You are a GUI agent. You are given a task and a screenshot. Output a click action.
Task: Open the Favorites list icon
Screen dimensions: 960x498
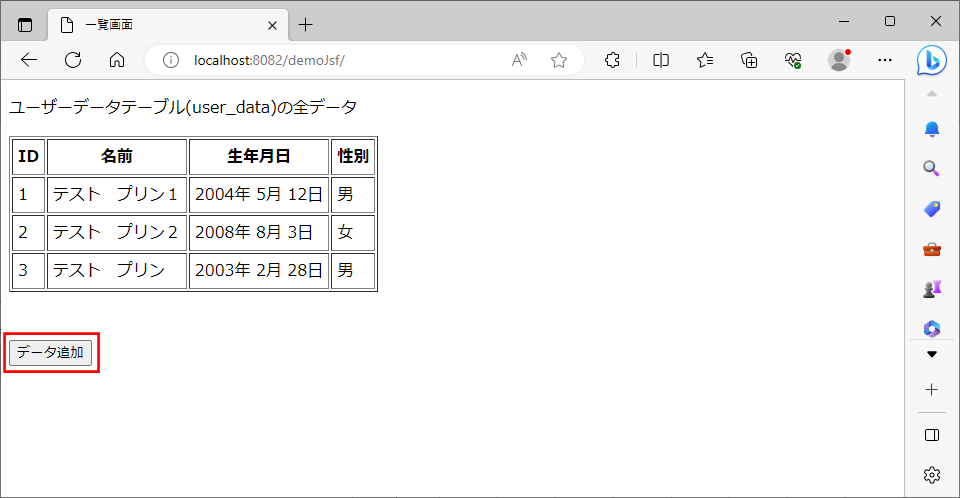[x=705, y=60]
